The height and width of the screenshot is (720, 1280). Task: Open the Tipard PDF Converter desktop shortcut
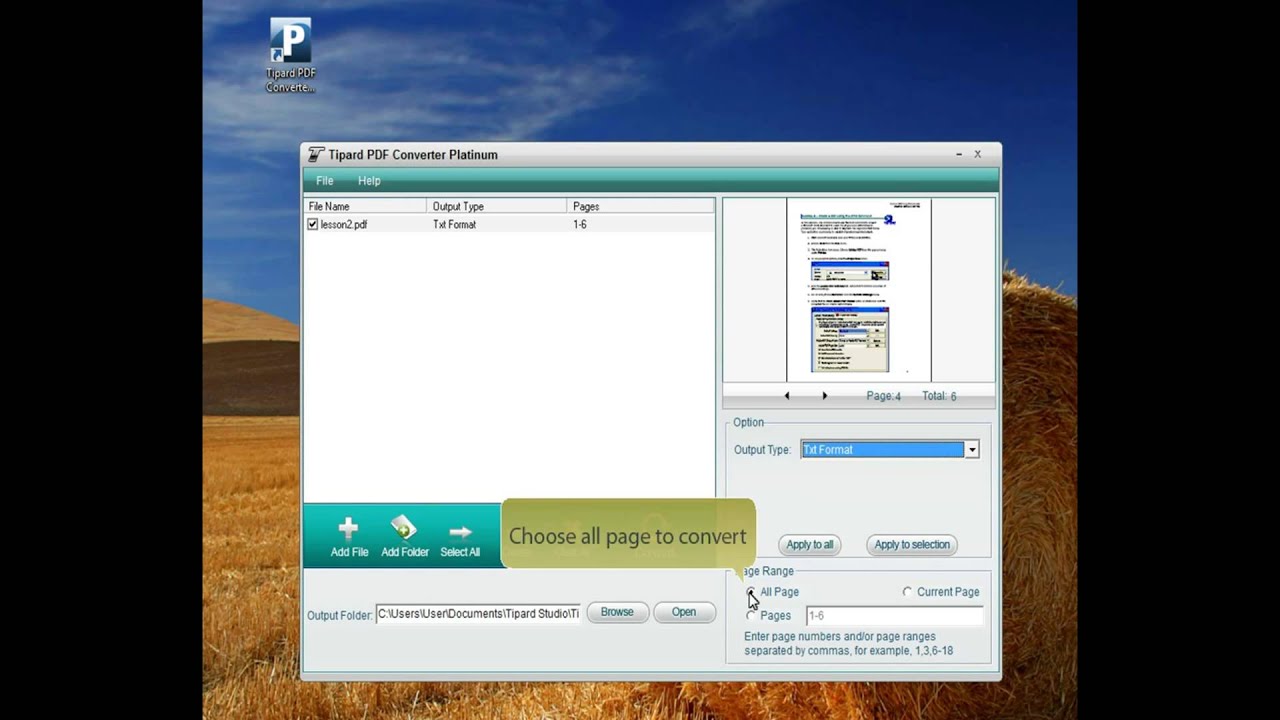290,55
